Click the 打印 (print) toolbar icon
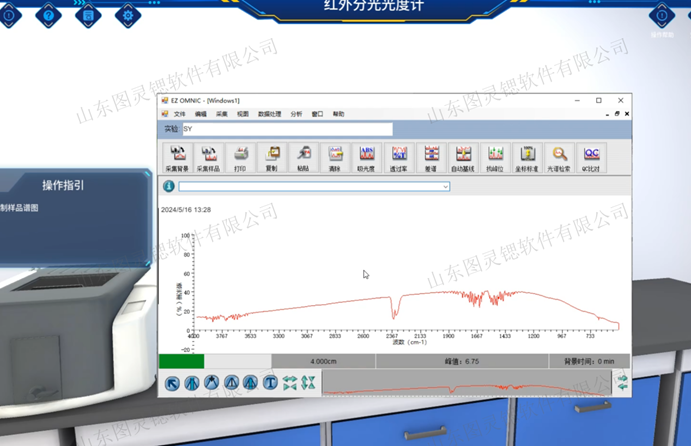The image size is (691, 446). click(240, 157)
